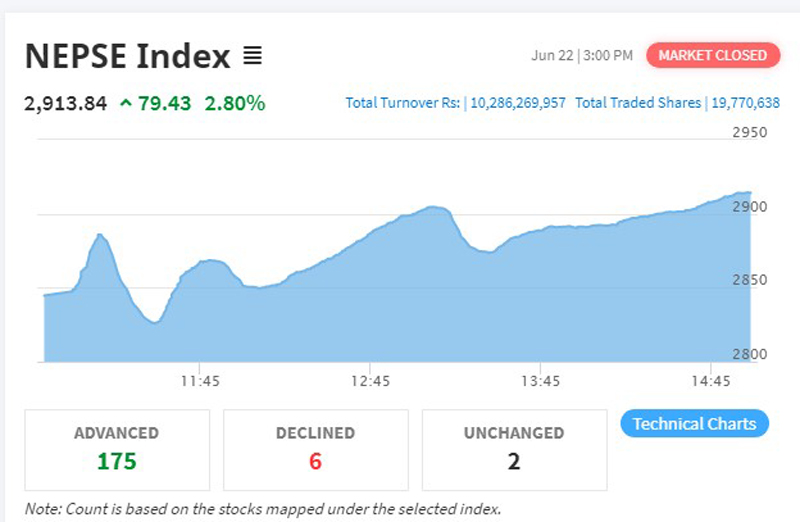This screenshot has height=522, width=800.
Task: Click the Jun 22 3:00 PM timestamp
Action: 581,56
